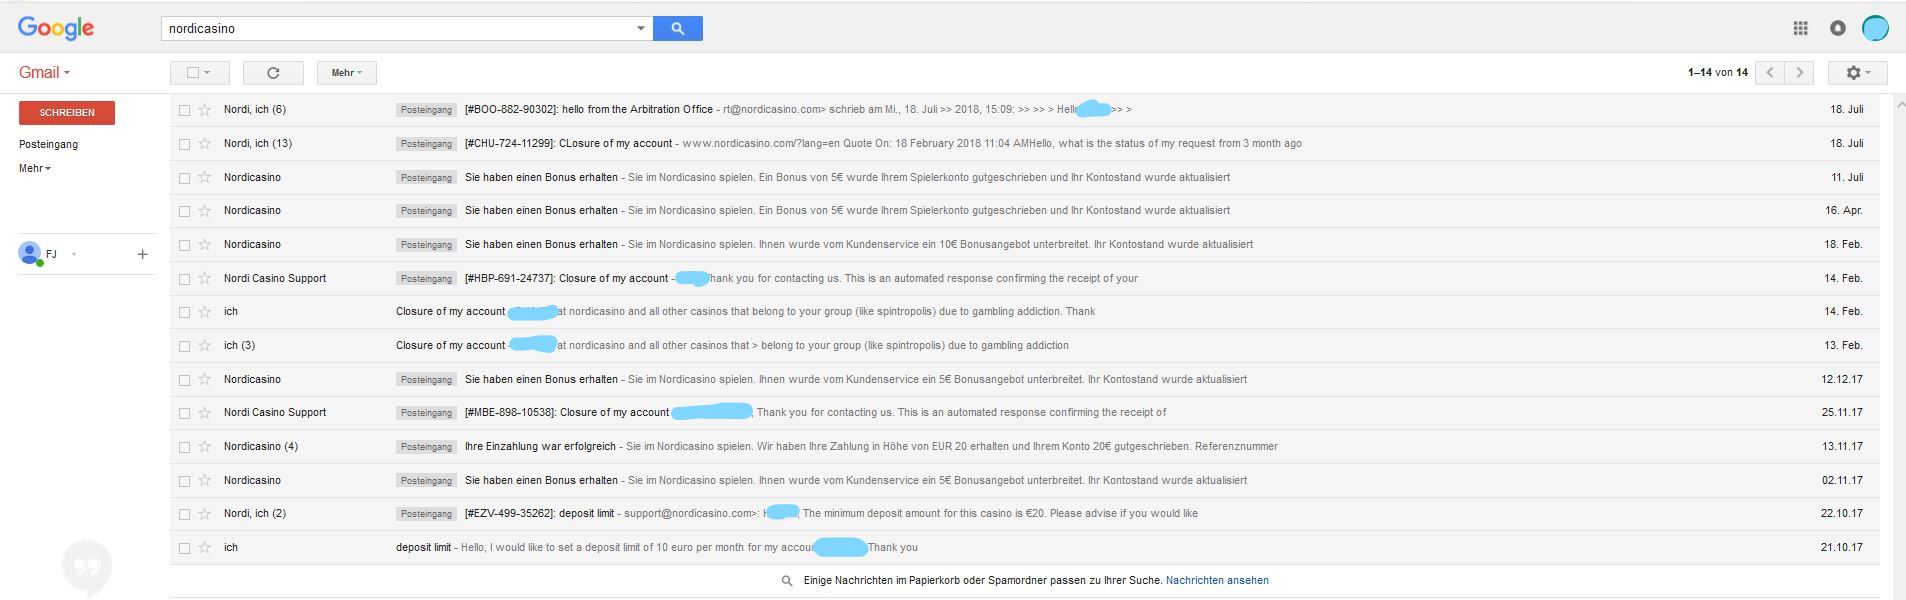Image resolution: width=1906 pixels, height=600 pixels.
Task: Star the Nordicasino email from 02.11.17
Action: (x=204, y=480)
